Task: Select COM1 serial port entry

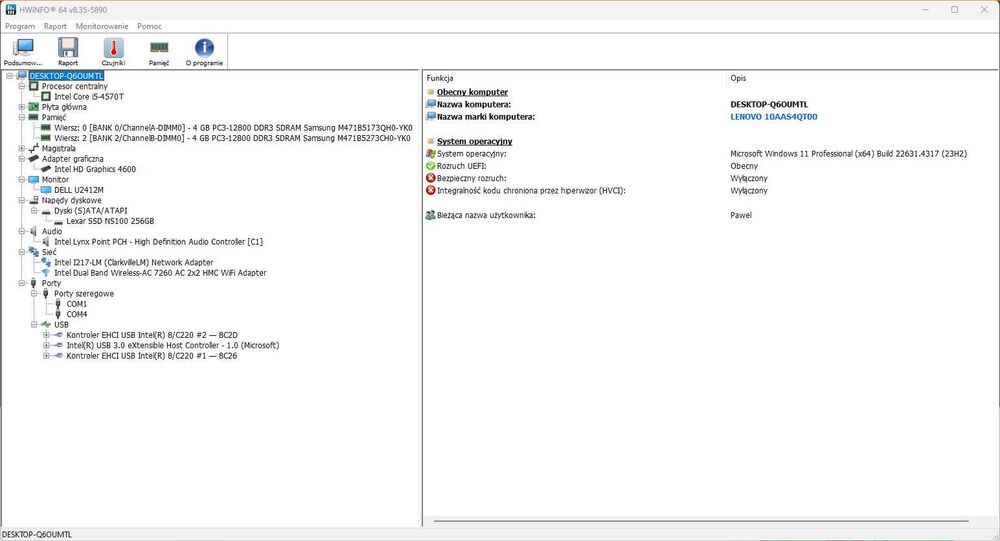Action: (77, 304)
